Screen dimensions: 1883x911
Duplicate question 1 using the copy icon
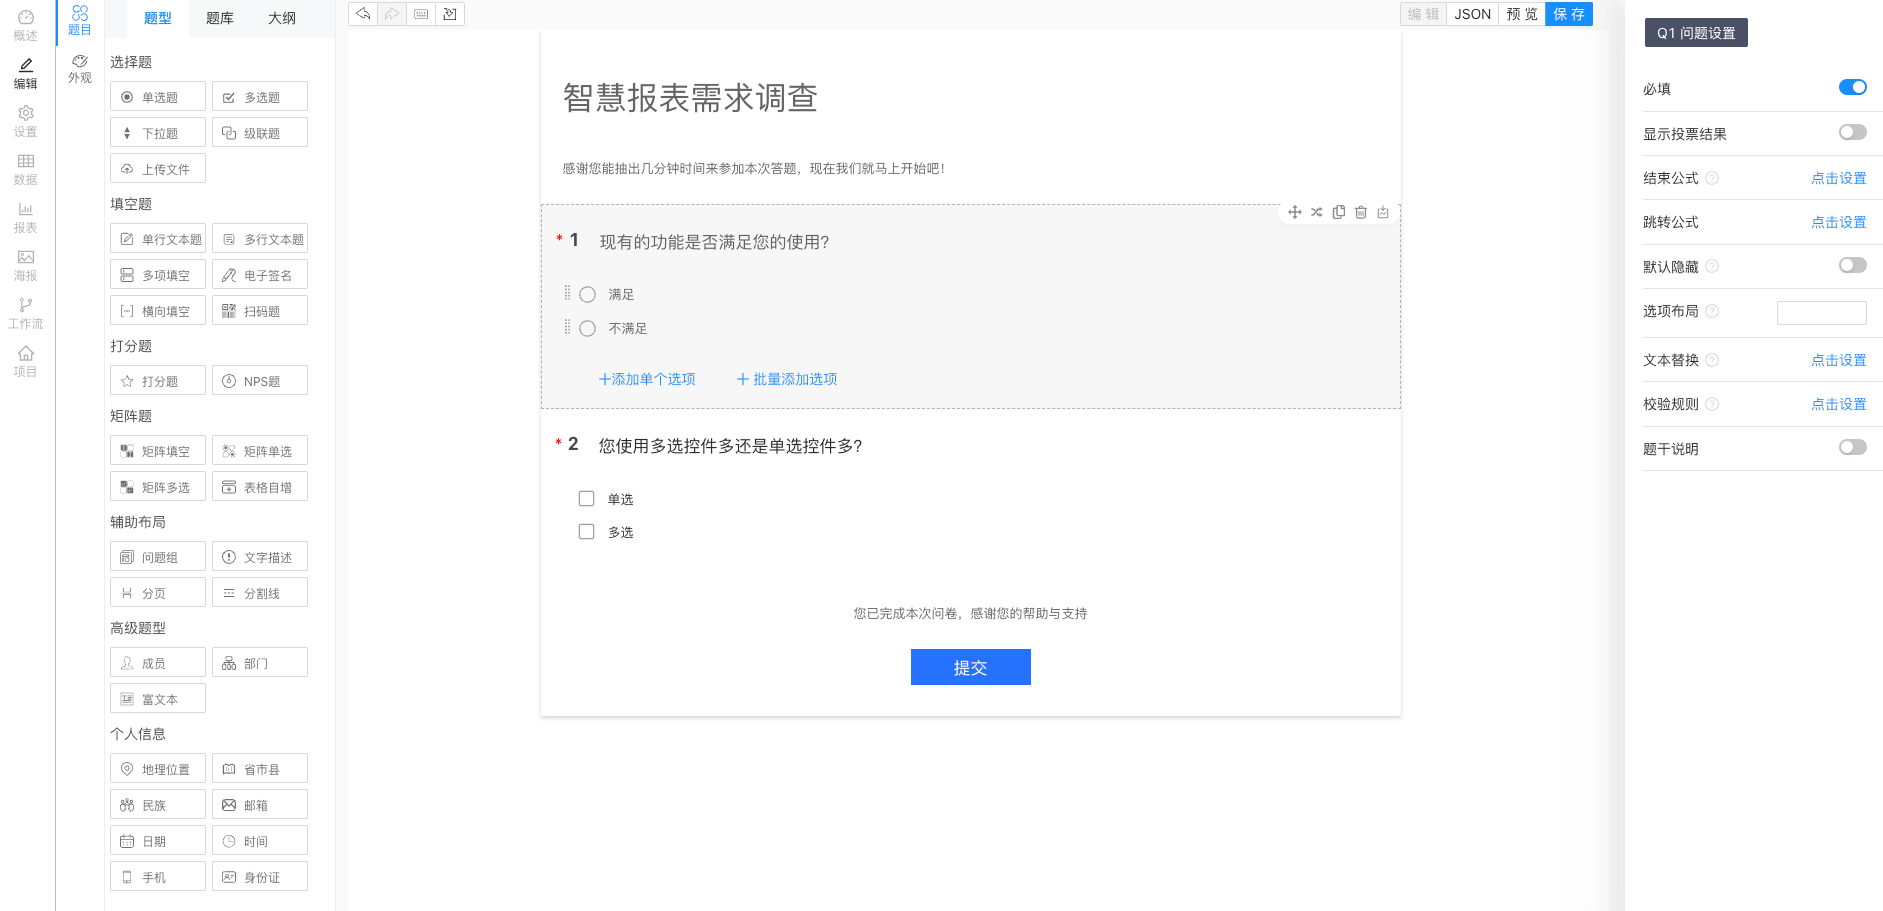pyautogui.click(x=1339, y=212)
